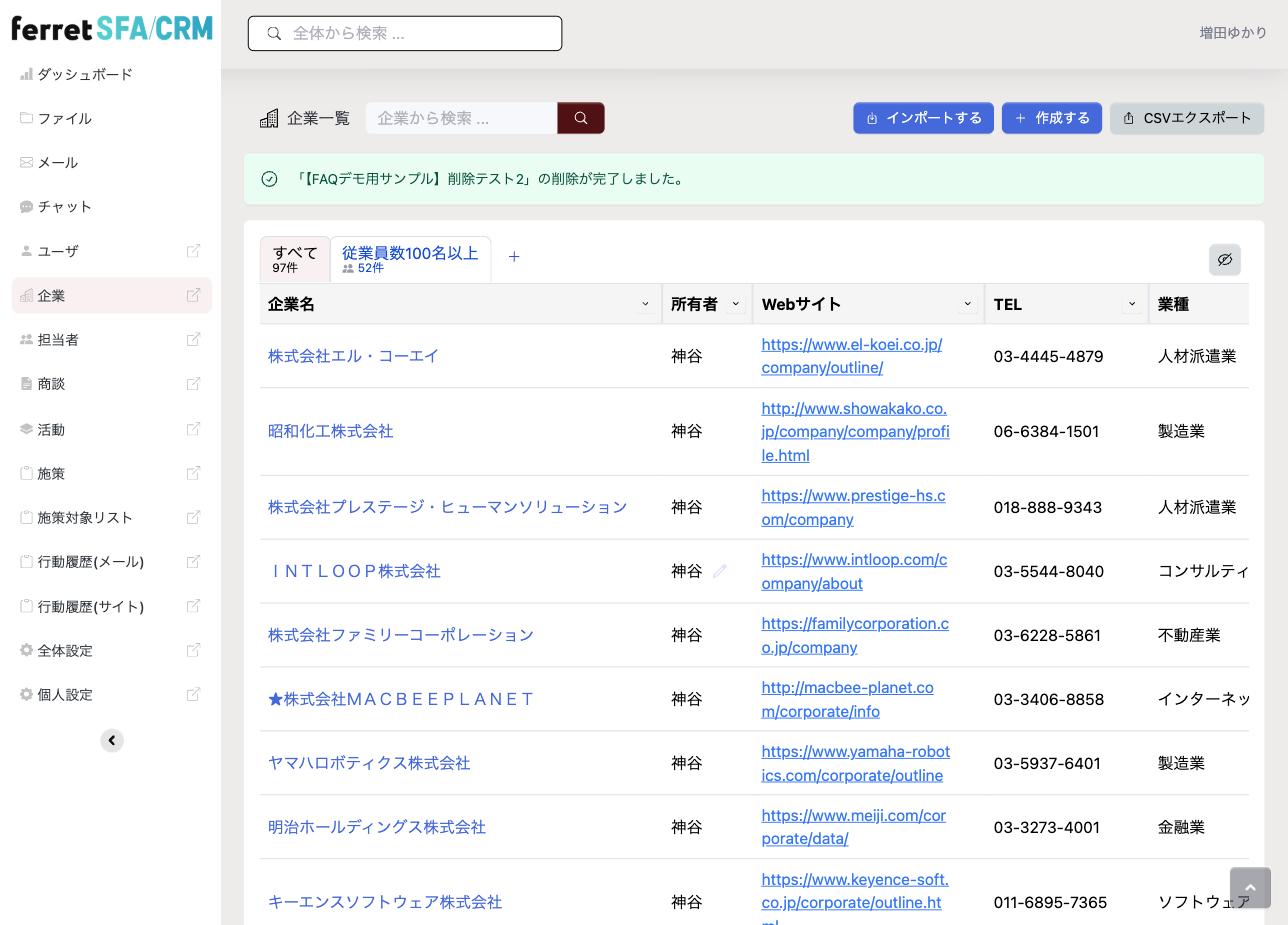Open external link icon next to 個人設定
Screen dimensions: 1288x925
click(x=194, y=694)
